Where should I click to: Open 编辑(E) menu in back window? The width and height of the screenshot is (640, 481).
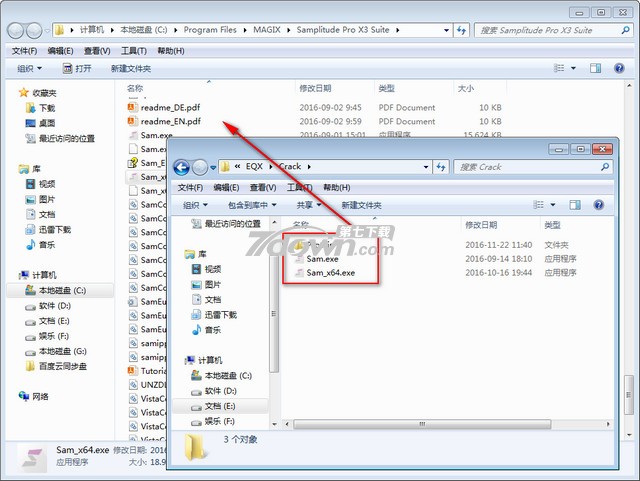60,51
